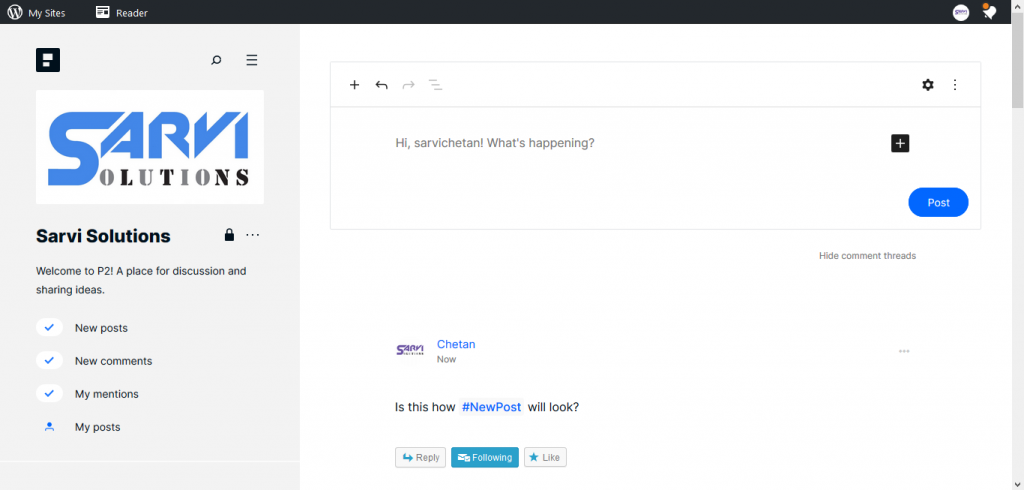Click the My posts person icon
This screenshot has width=1024, height=490.
pyautogui.click(x=49, y=427)
